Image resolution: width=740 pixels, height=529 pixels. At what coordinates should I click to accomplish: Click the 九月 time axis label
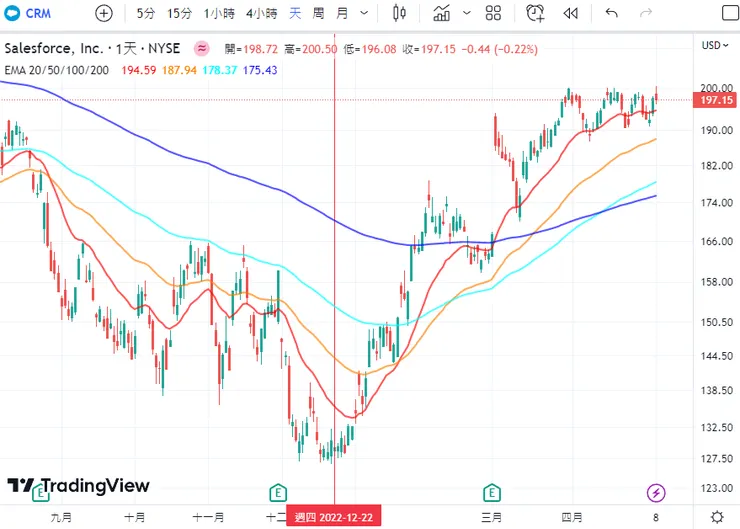(x=61, y=518)
